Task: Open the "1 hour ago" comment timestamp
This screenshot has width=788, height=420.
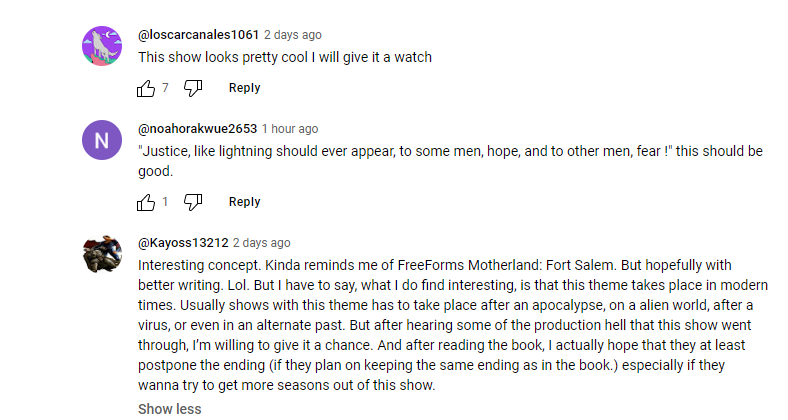Action: tap(290, 129)
